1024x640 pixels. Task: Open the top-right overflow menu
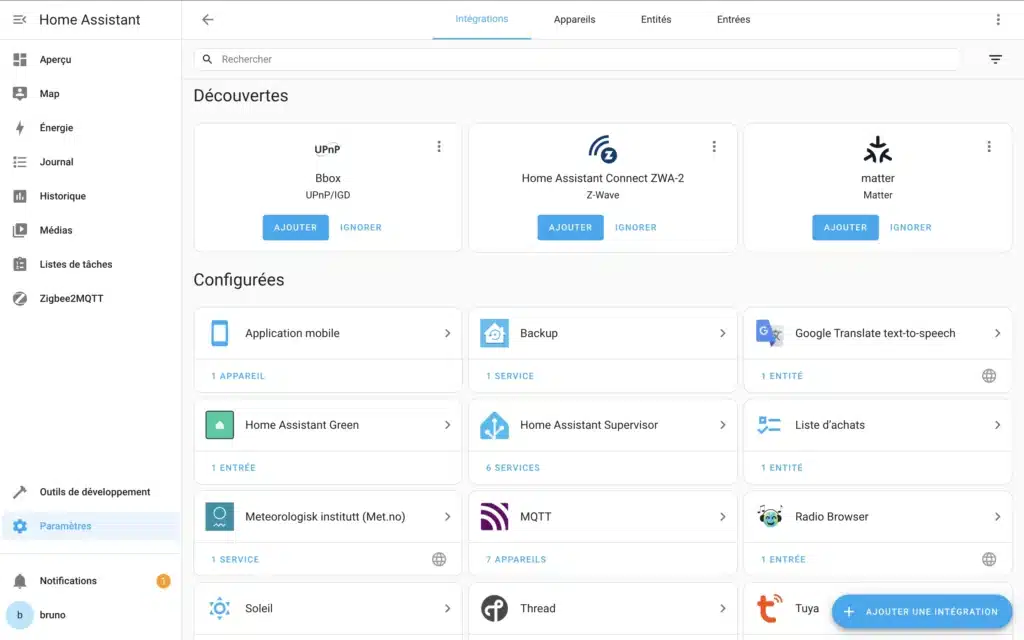pyautogui.click(x=998, y=20)
